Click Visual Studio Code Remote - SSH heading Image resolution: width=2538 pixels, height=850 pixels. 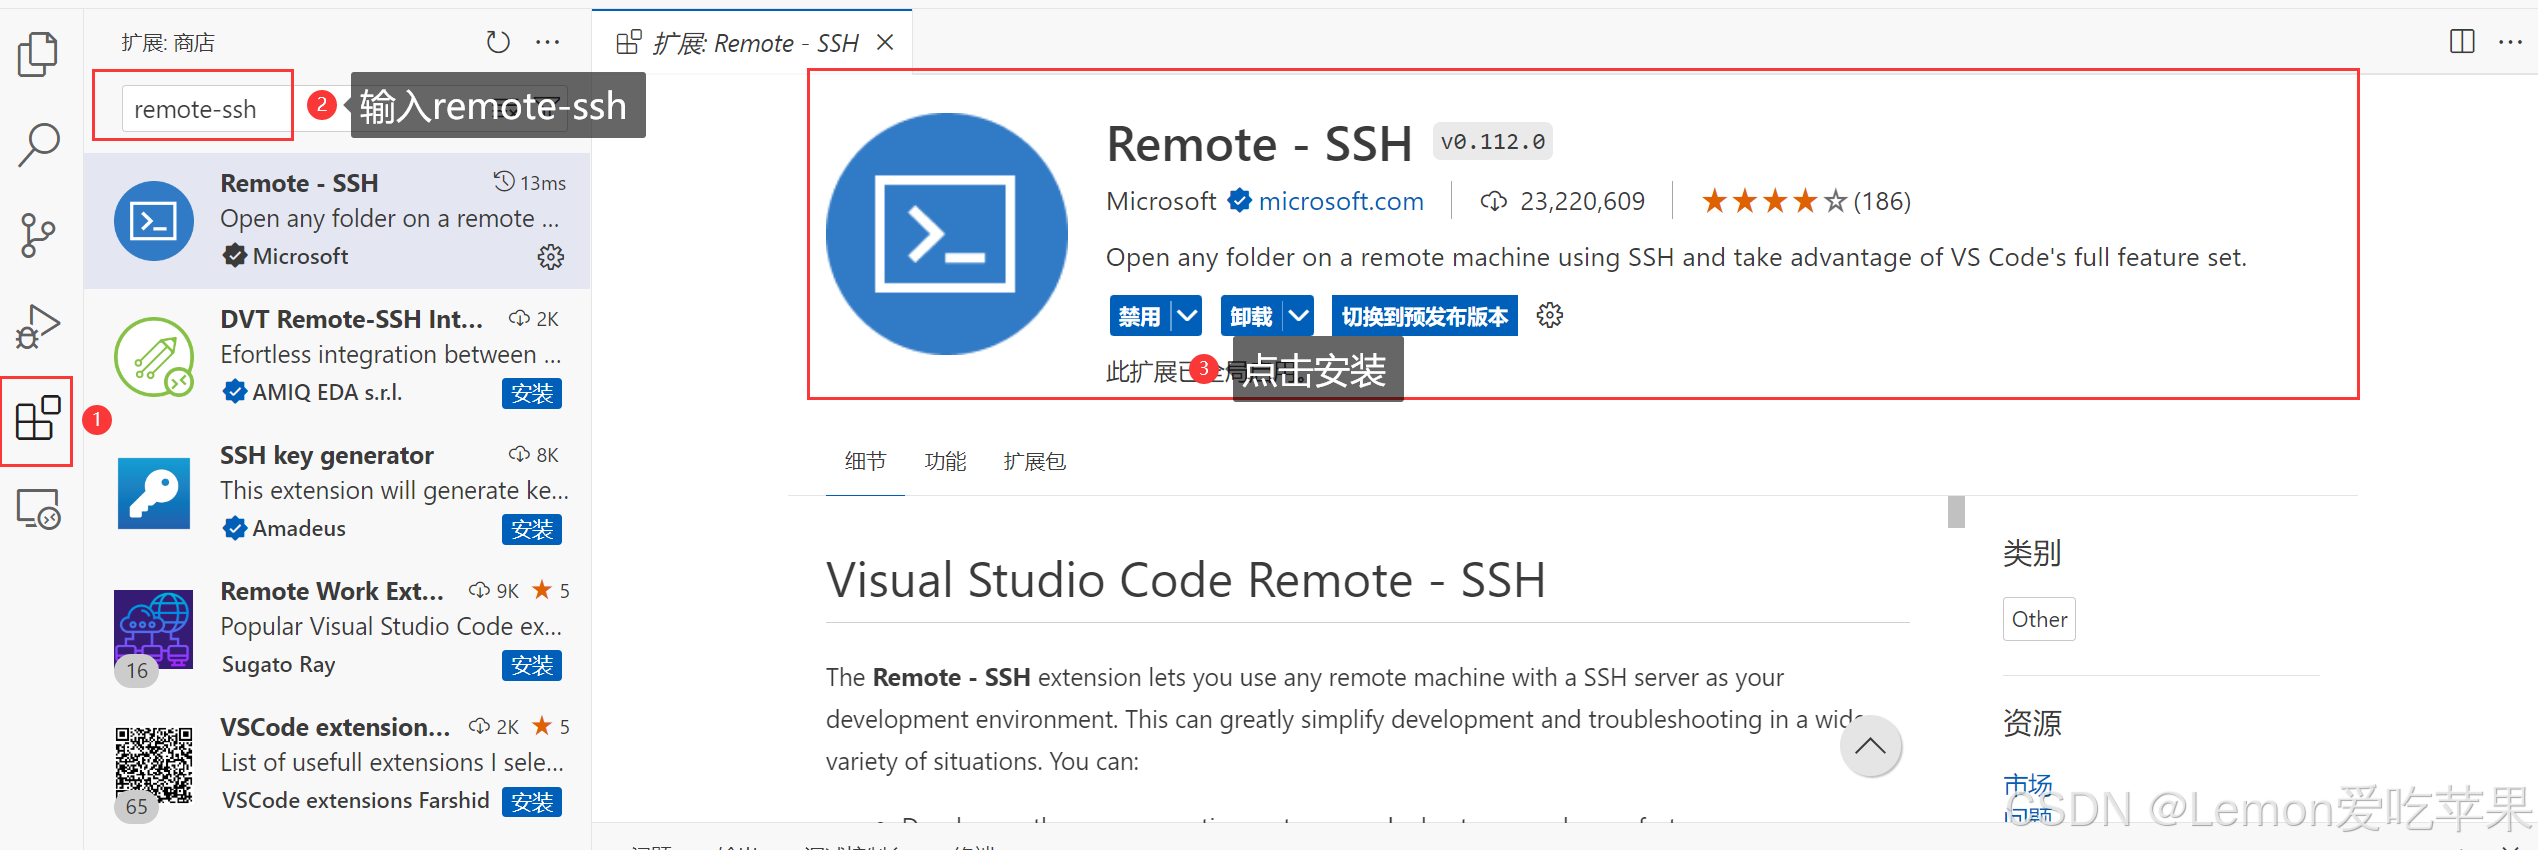pyautogui.click(x=1185, y=580)
